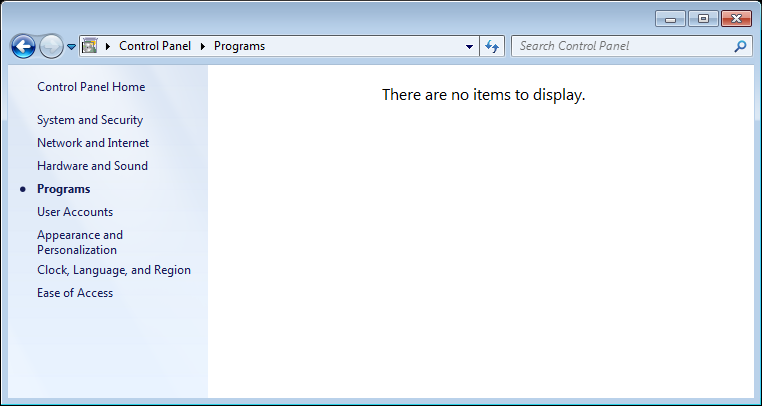Click the Back navigation arrow button
This screenshot has height=406, width=762.
tap(23, 46)
